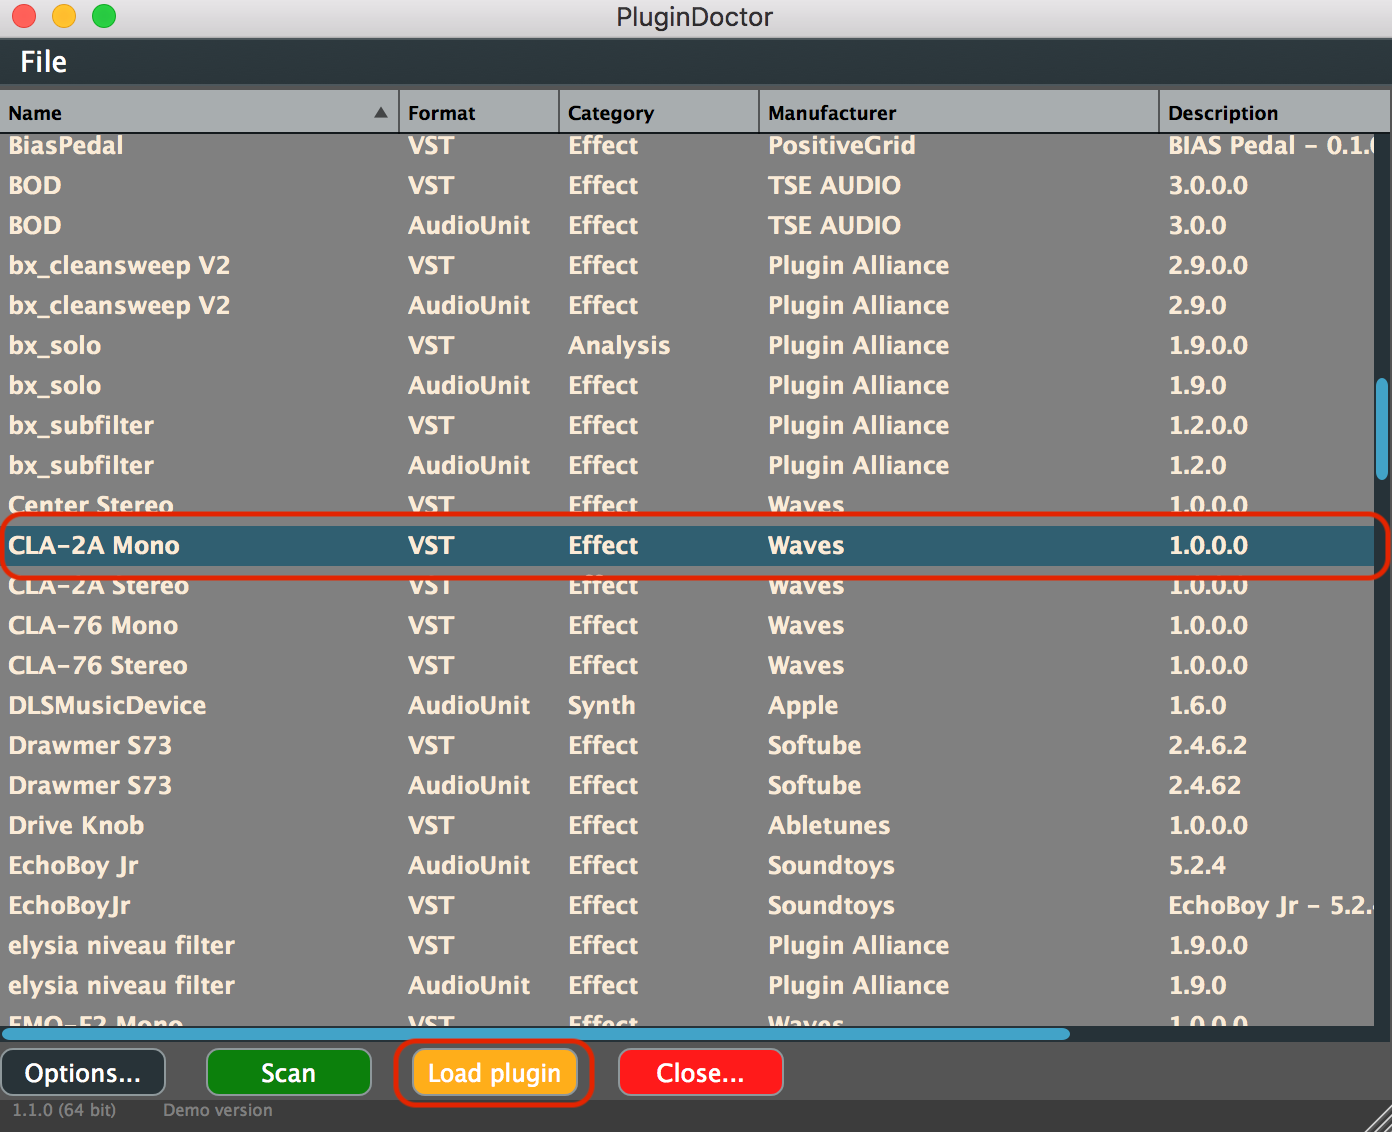Select bx_subfilter AudioUnit row
This screenshot has width=1392, height=1132.
(x=687, y=466)
